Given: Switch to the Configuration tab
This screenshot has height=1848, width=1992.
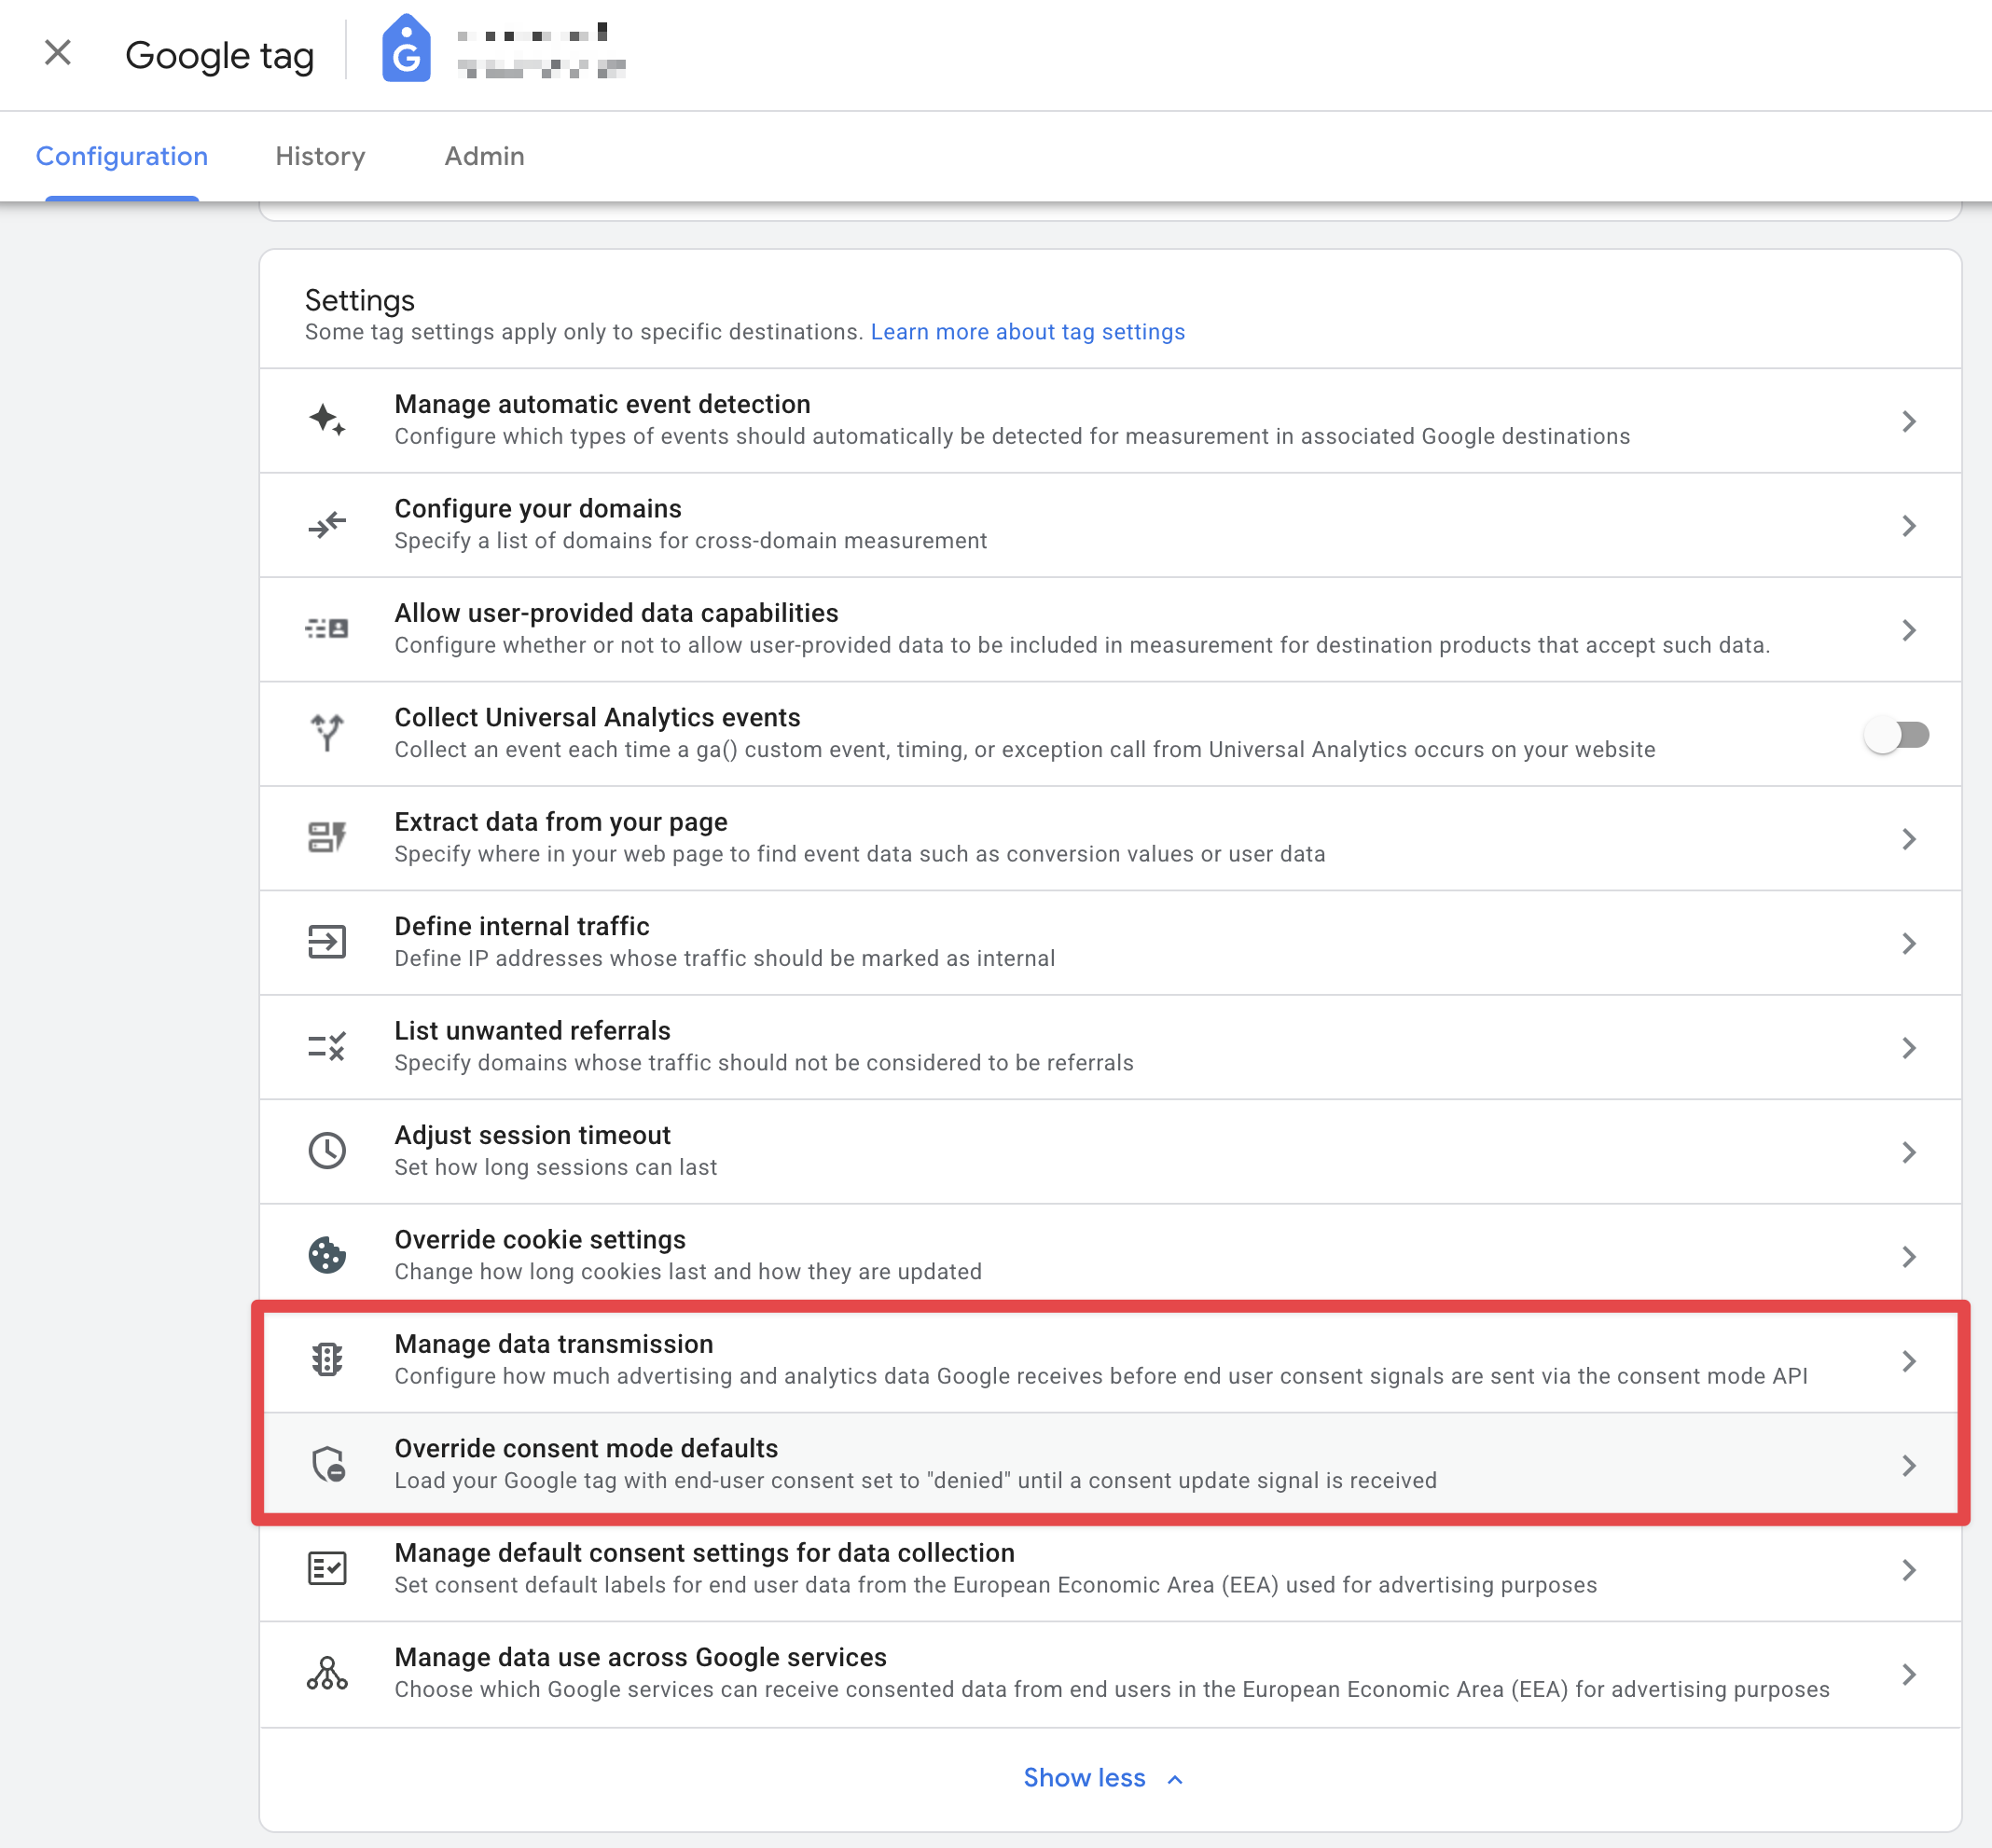Looking at the screenshot, I should click(x=122, y=156).
